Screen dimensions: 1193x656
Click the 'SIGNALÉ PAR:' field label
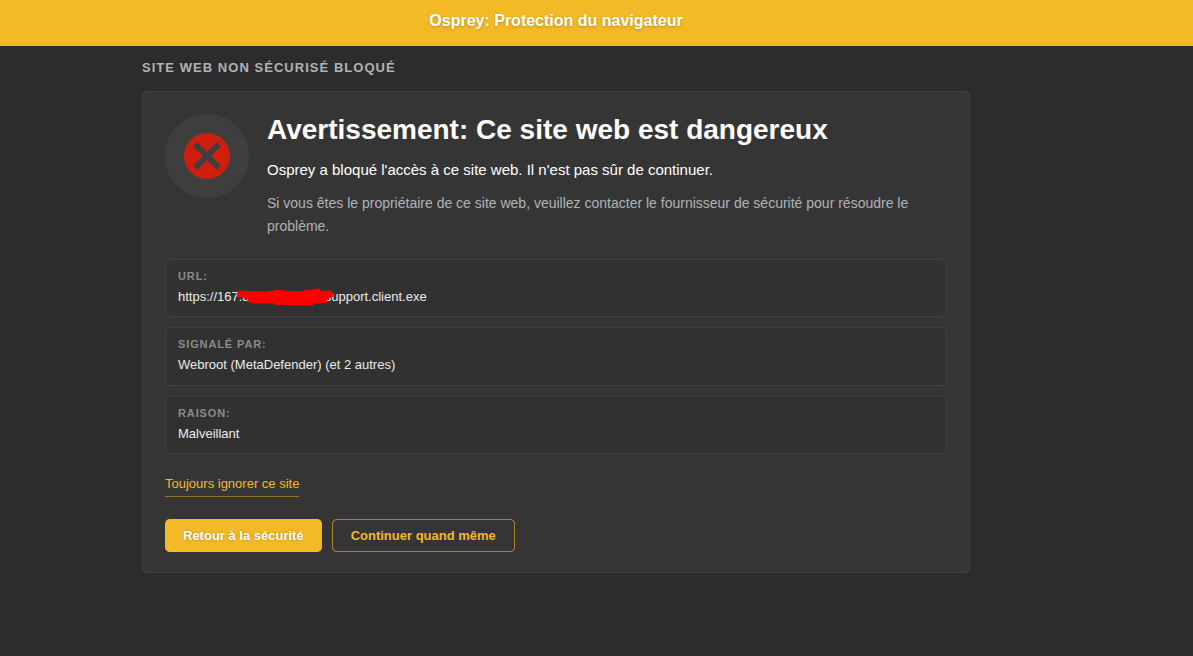click(x=222, y=344)
